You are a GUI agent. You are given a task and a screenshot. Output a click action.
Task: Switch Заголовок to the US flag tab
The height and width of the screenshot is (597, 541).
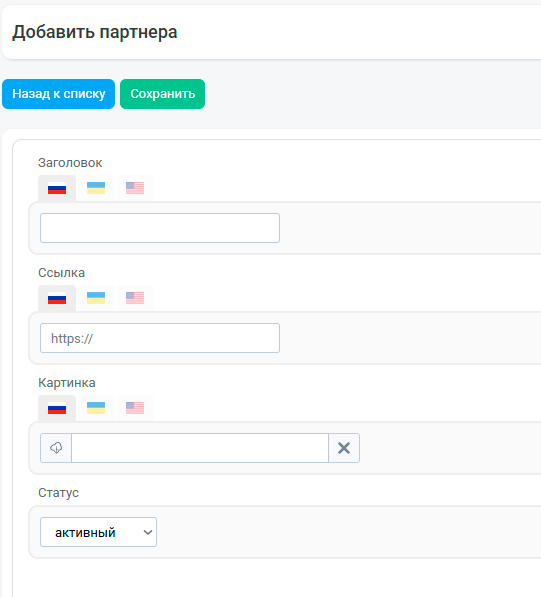point(135,188)
